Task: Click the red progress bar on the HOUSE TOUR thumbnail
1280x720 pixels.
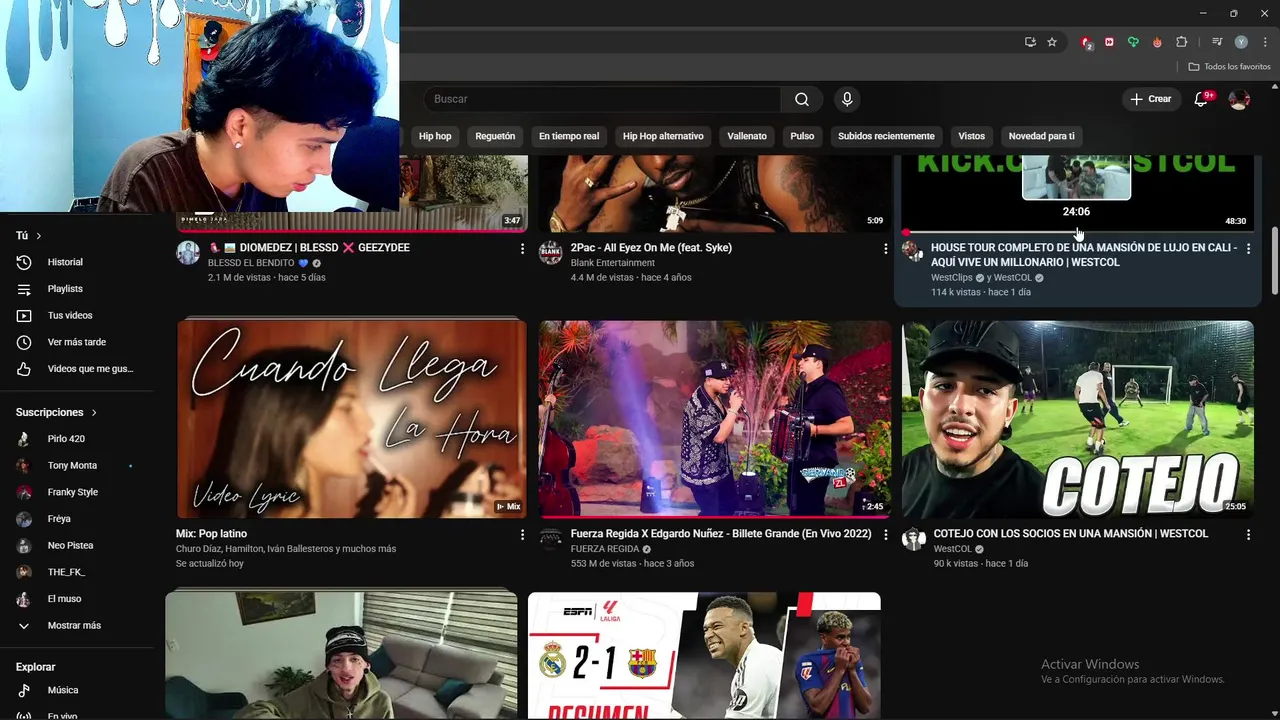Action: coord(1078,232)
